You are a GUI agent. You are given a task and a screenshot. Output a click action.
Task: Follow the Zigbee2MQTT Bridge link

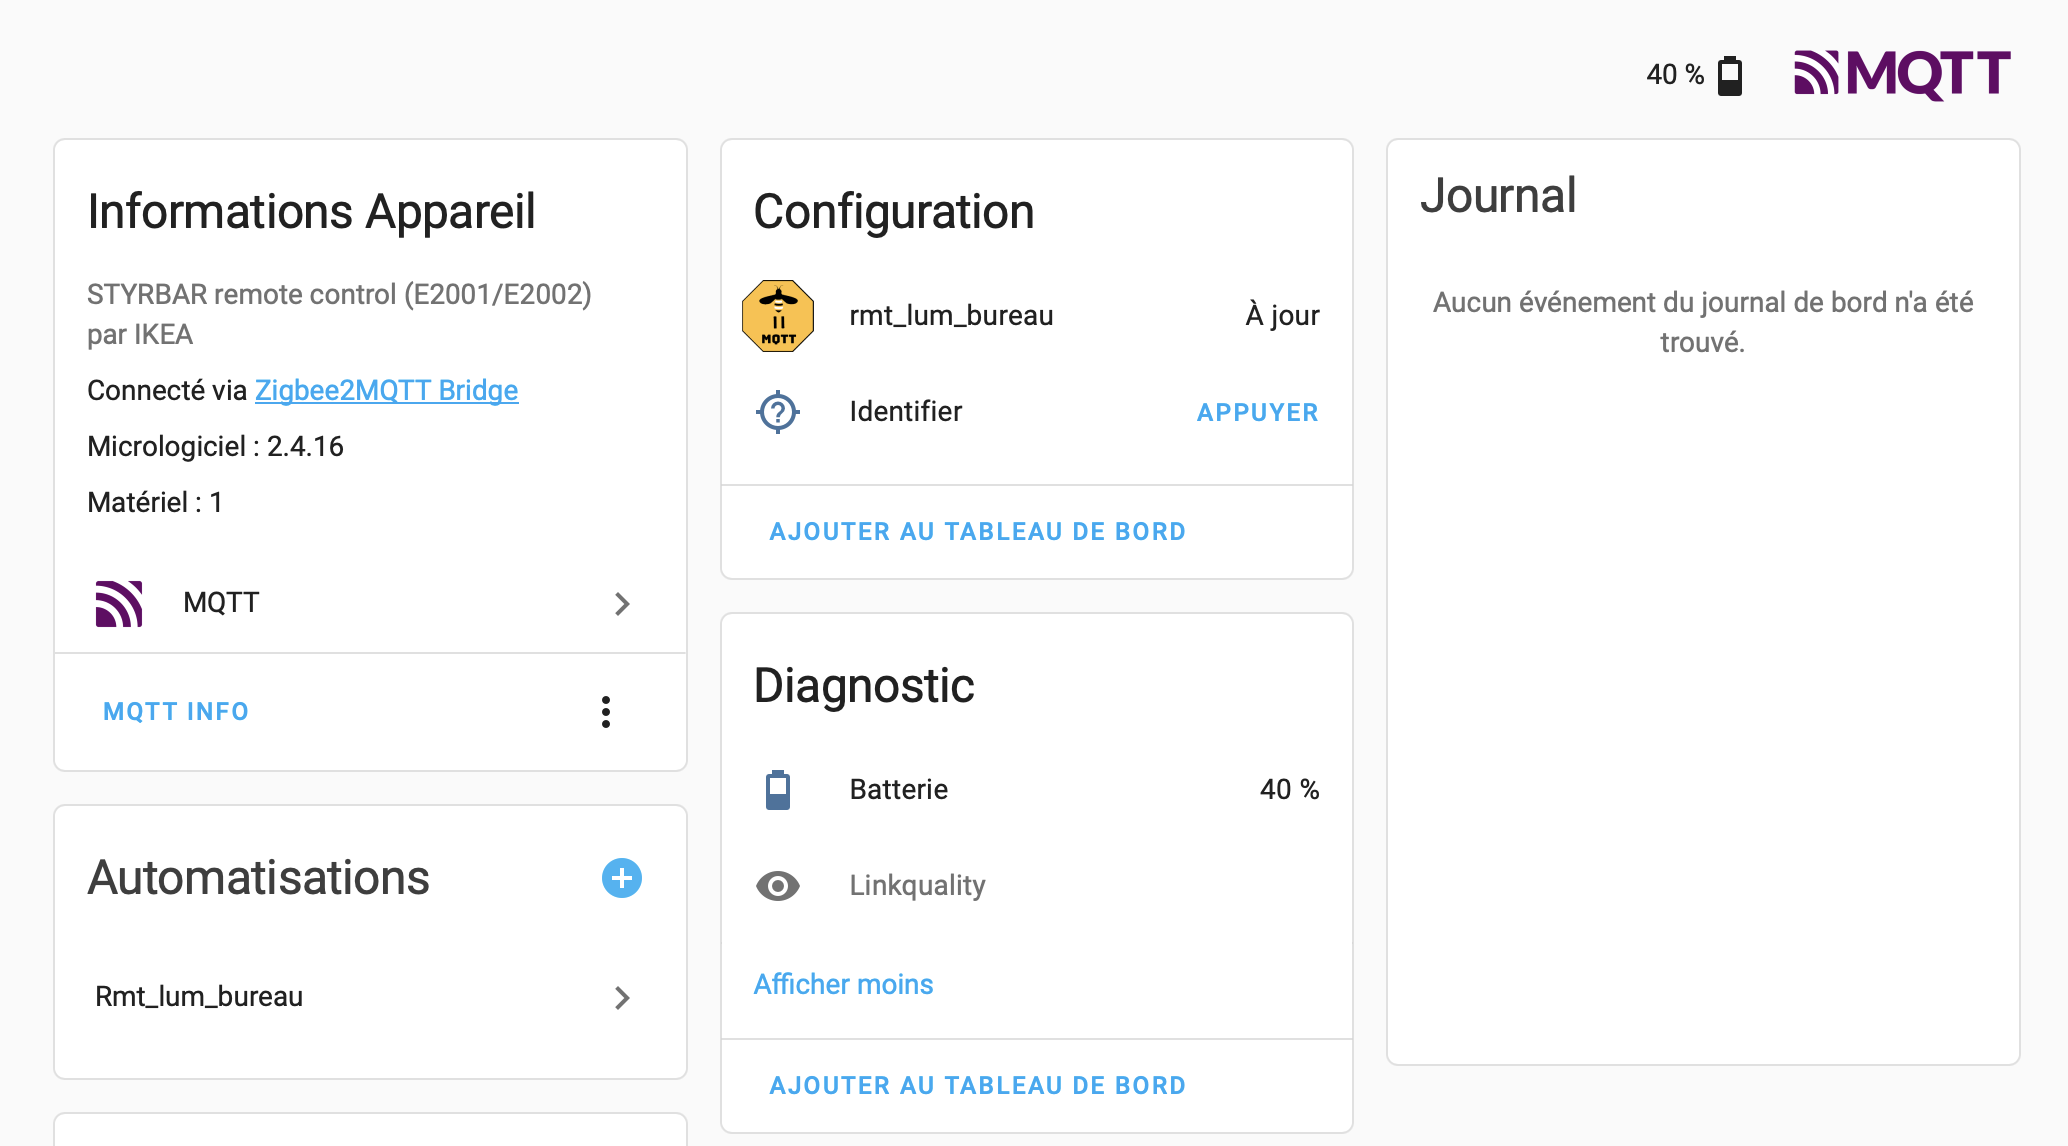coord(386,390)
